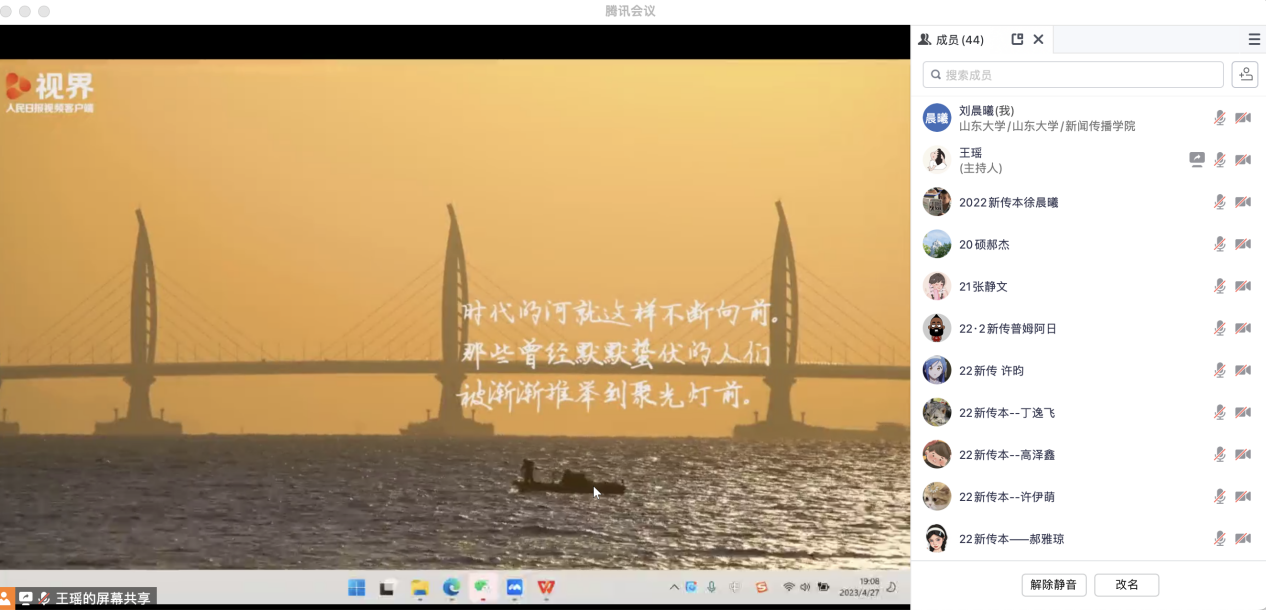Close the members panel tab
1266x610 pixels.
1038,40
